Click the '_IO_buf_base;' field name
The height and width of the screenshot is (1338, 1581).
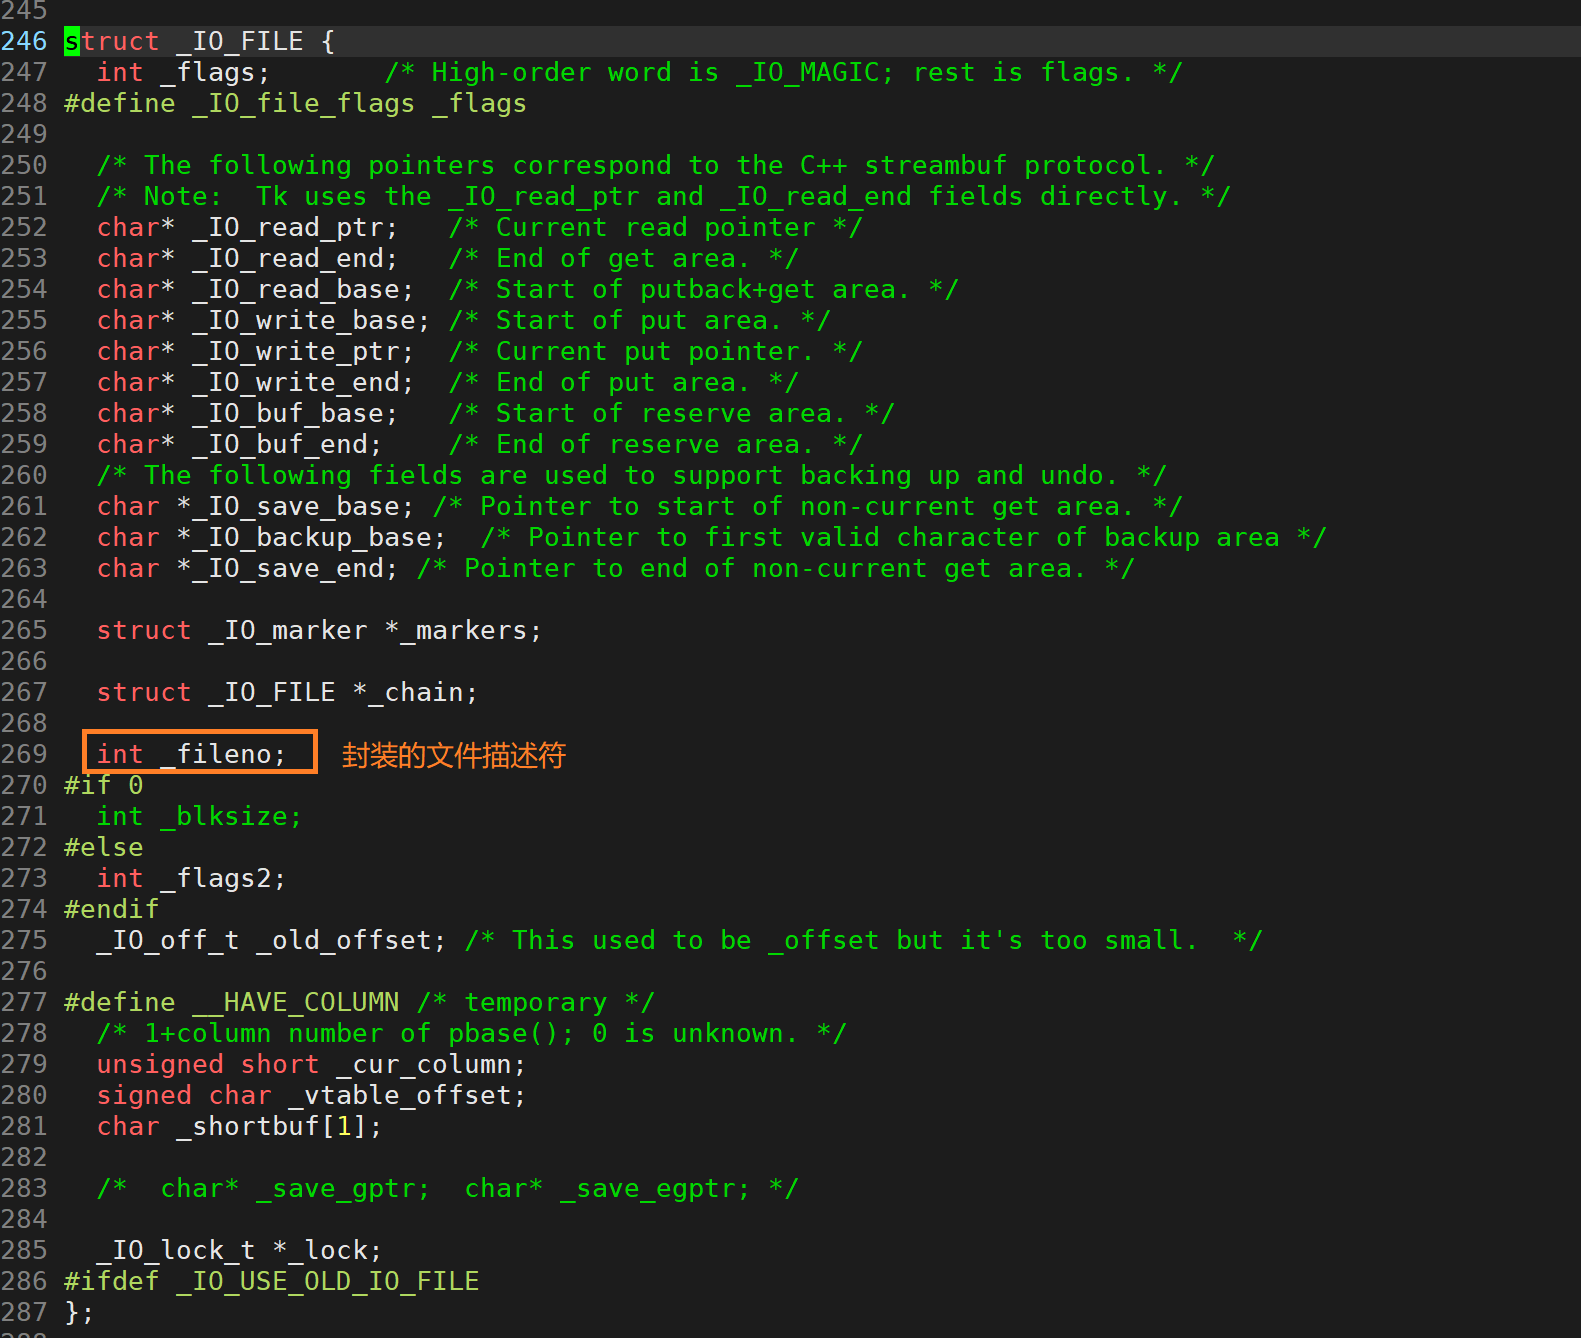point(295,413)
